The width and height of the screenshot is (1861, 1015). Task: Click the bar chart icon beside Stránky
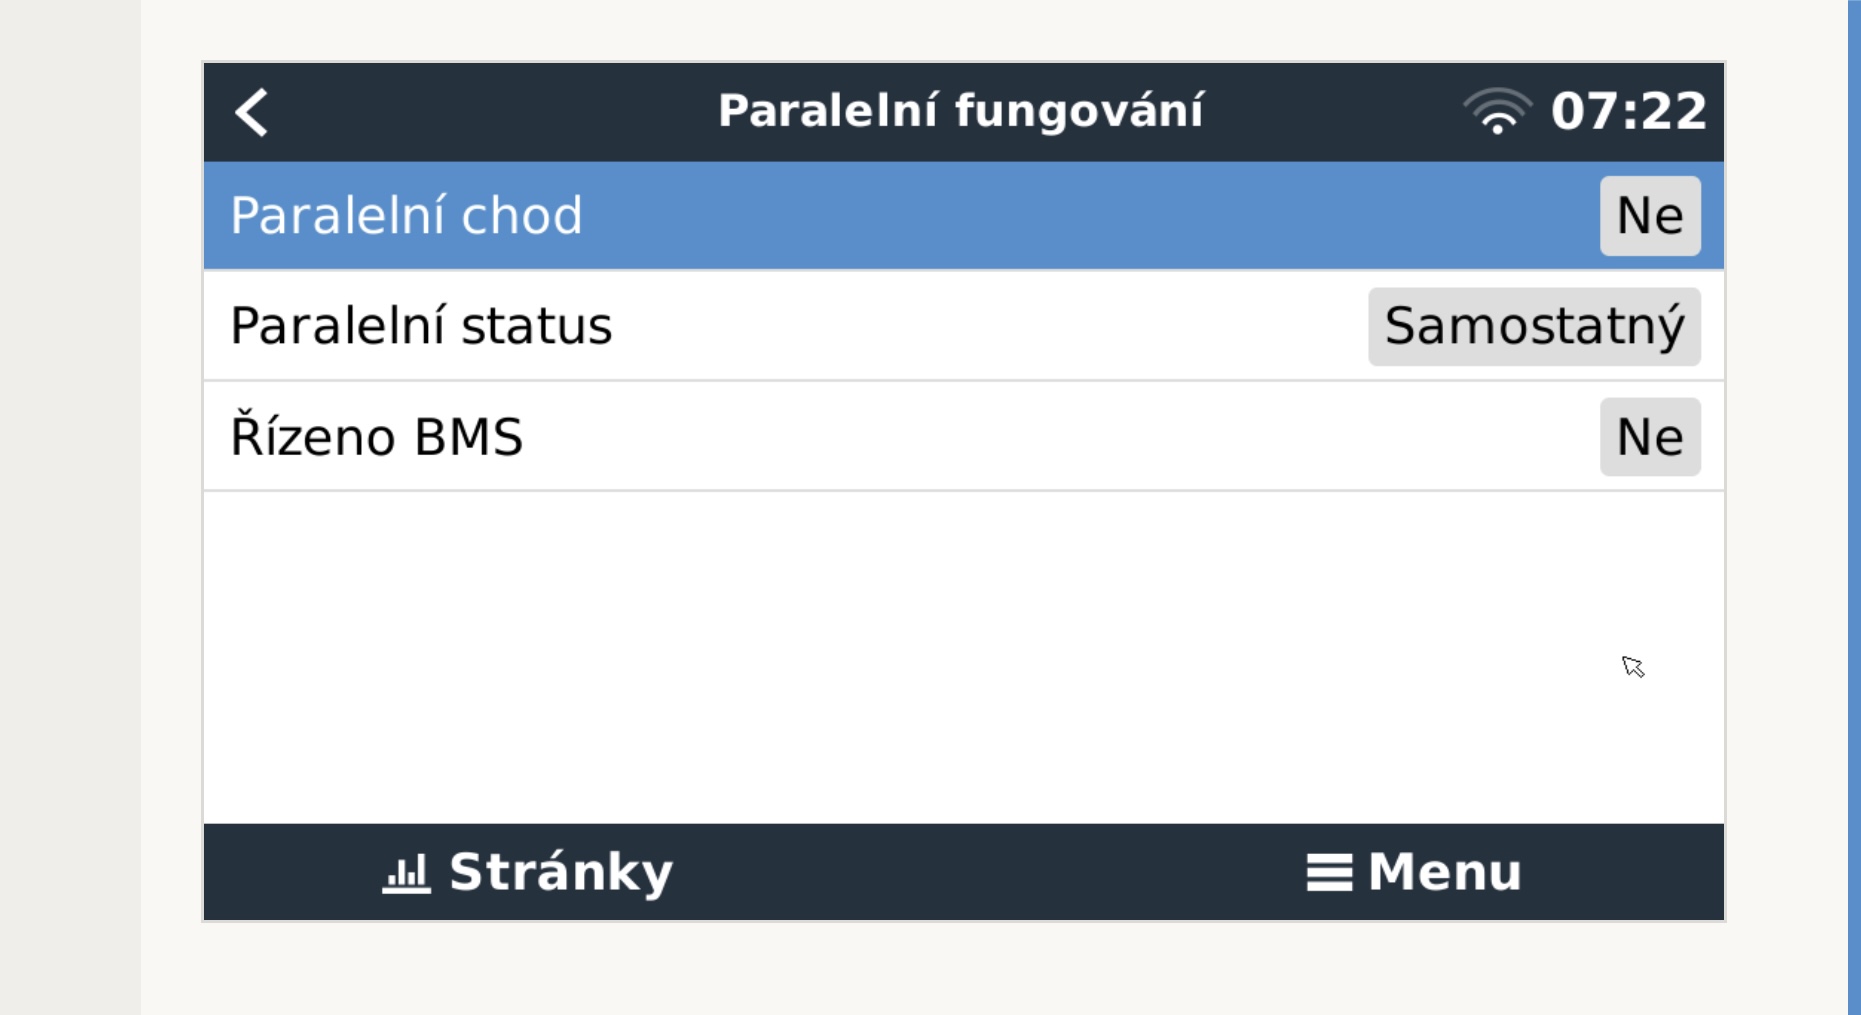(406, 873)
